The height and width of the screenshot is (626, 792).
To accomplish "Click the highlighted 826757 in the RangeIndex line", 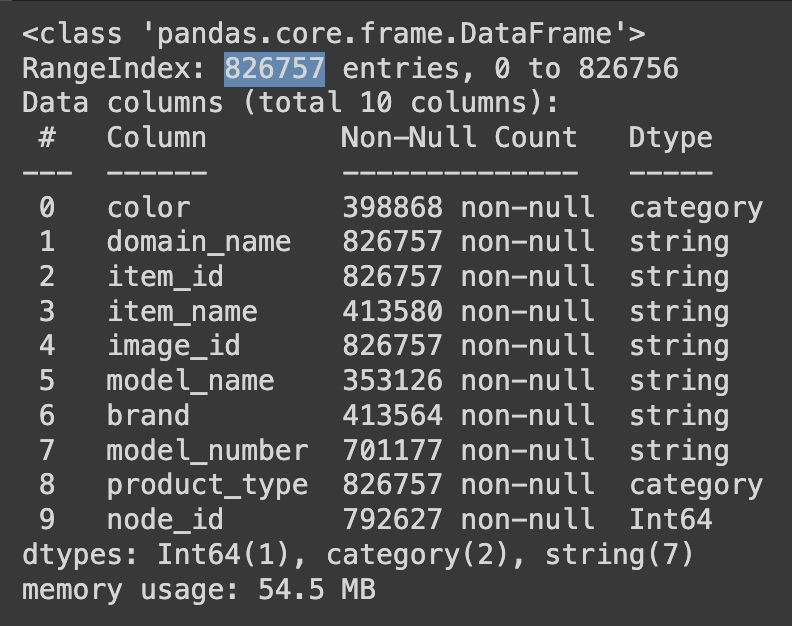I will tap(274, 68).
